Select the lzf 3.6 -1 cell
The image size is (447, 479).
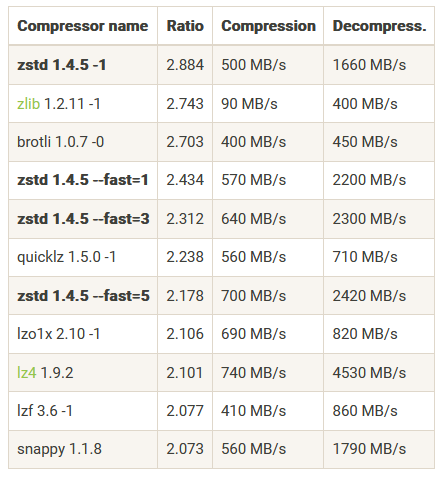(x=83, y=411)
